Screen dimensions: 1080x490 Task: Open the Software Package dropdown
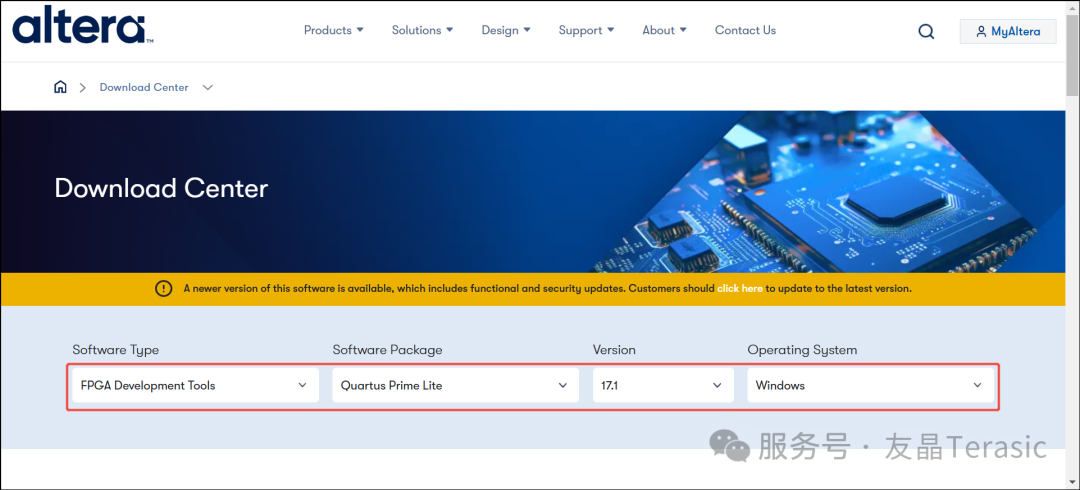[455, 385]
